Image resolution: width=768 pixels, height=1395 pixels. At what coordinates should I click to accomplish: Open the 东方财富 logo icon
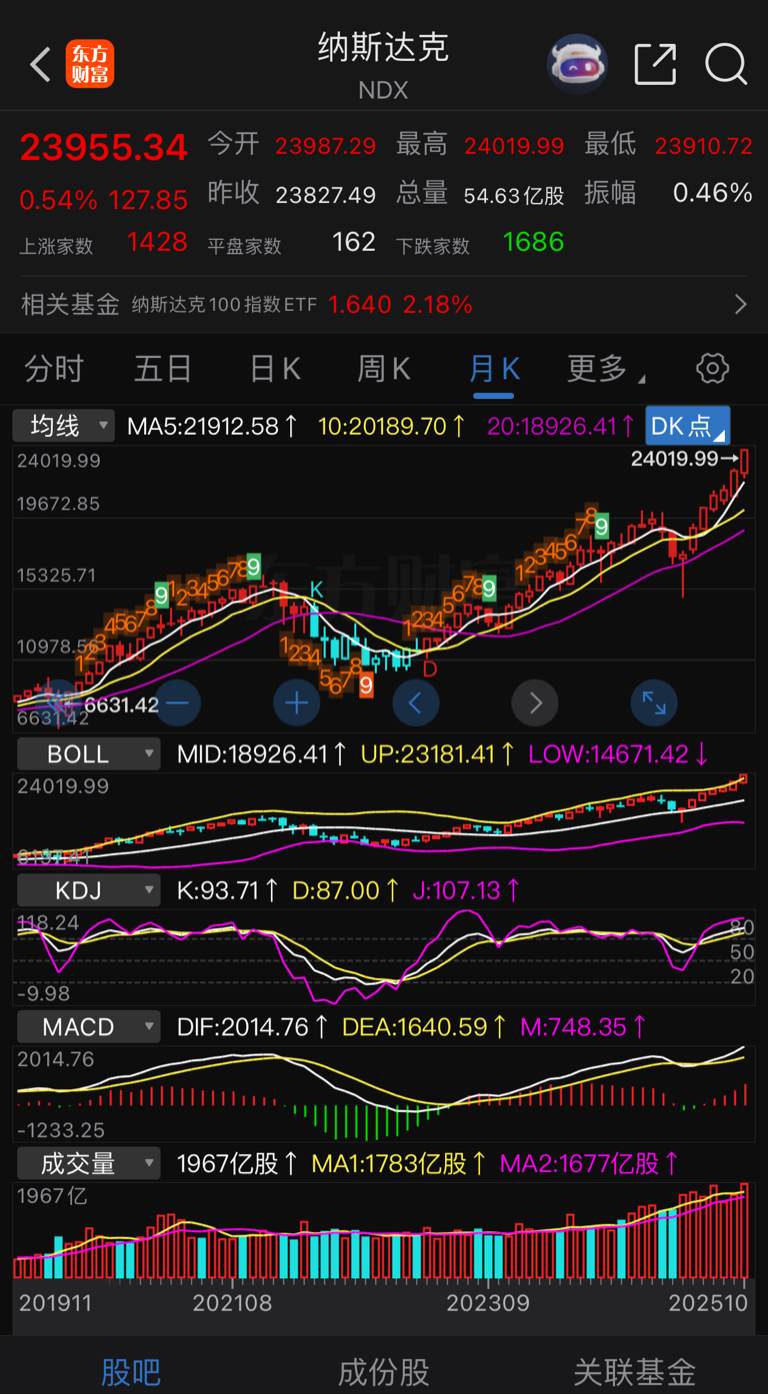90,64
